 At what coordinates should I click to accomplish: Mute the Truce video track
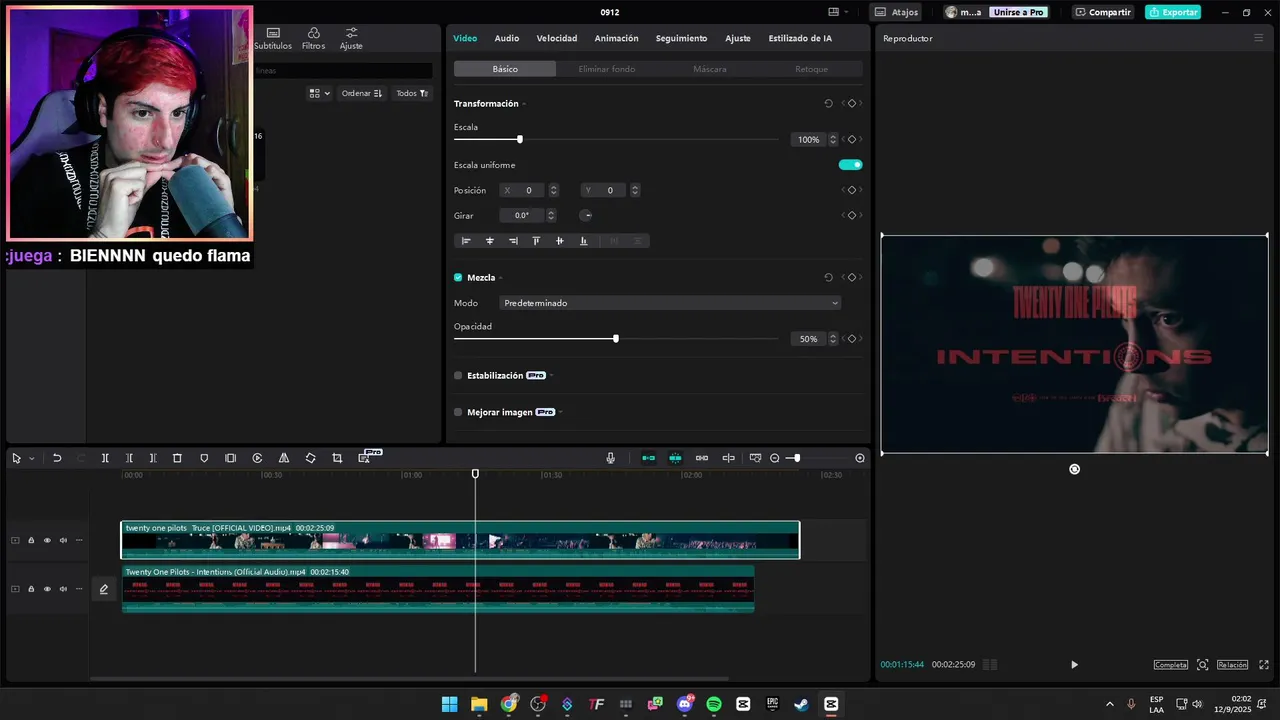63,541
